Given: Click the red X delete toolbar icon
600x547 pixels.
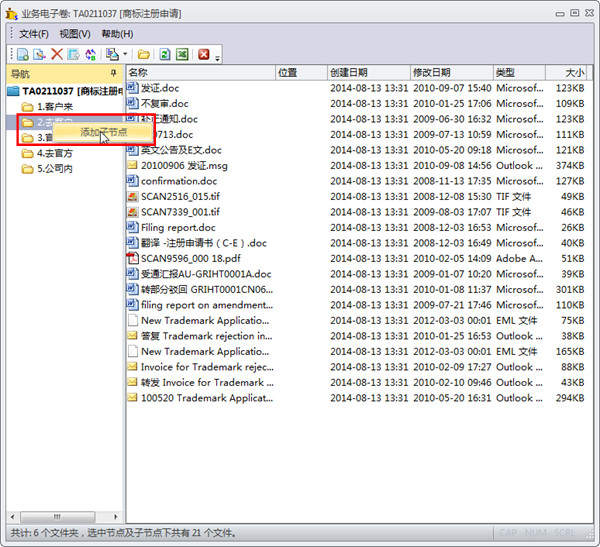Looking at the screenshot, I should (57, 54).
